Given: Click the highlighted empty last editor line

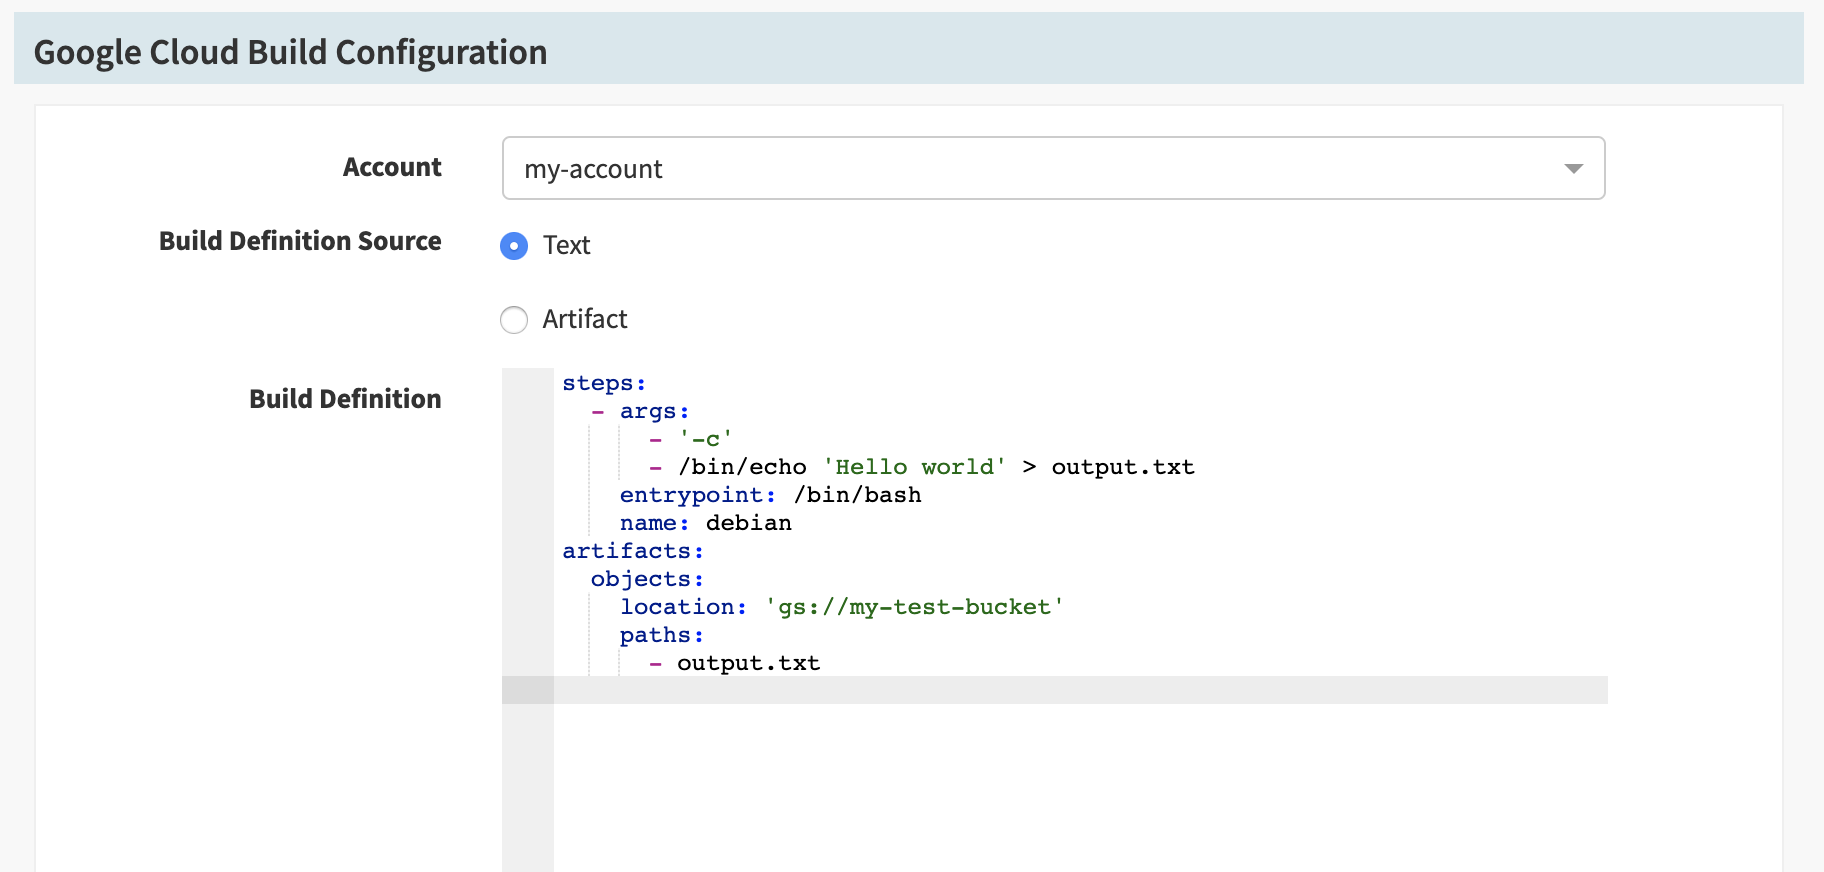Looking at the screenshot, I should coord(1080,690).
